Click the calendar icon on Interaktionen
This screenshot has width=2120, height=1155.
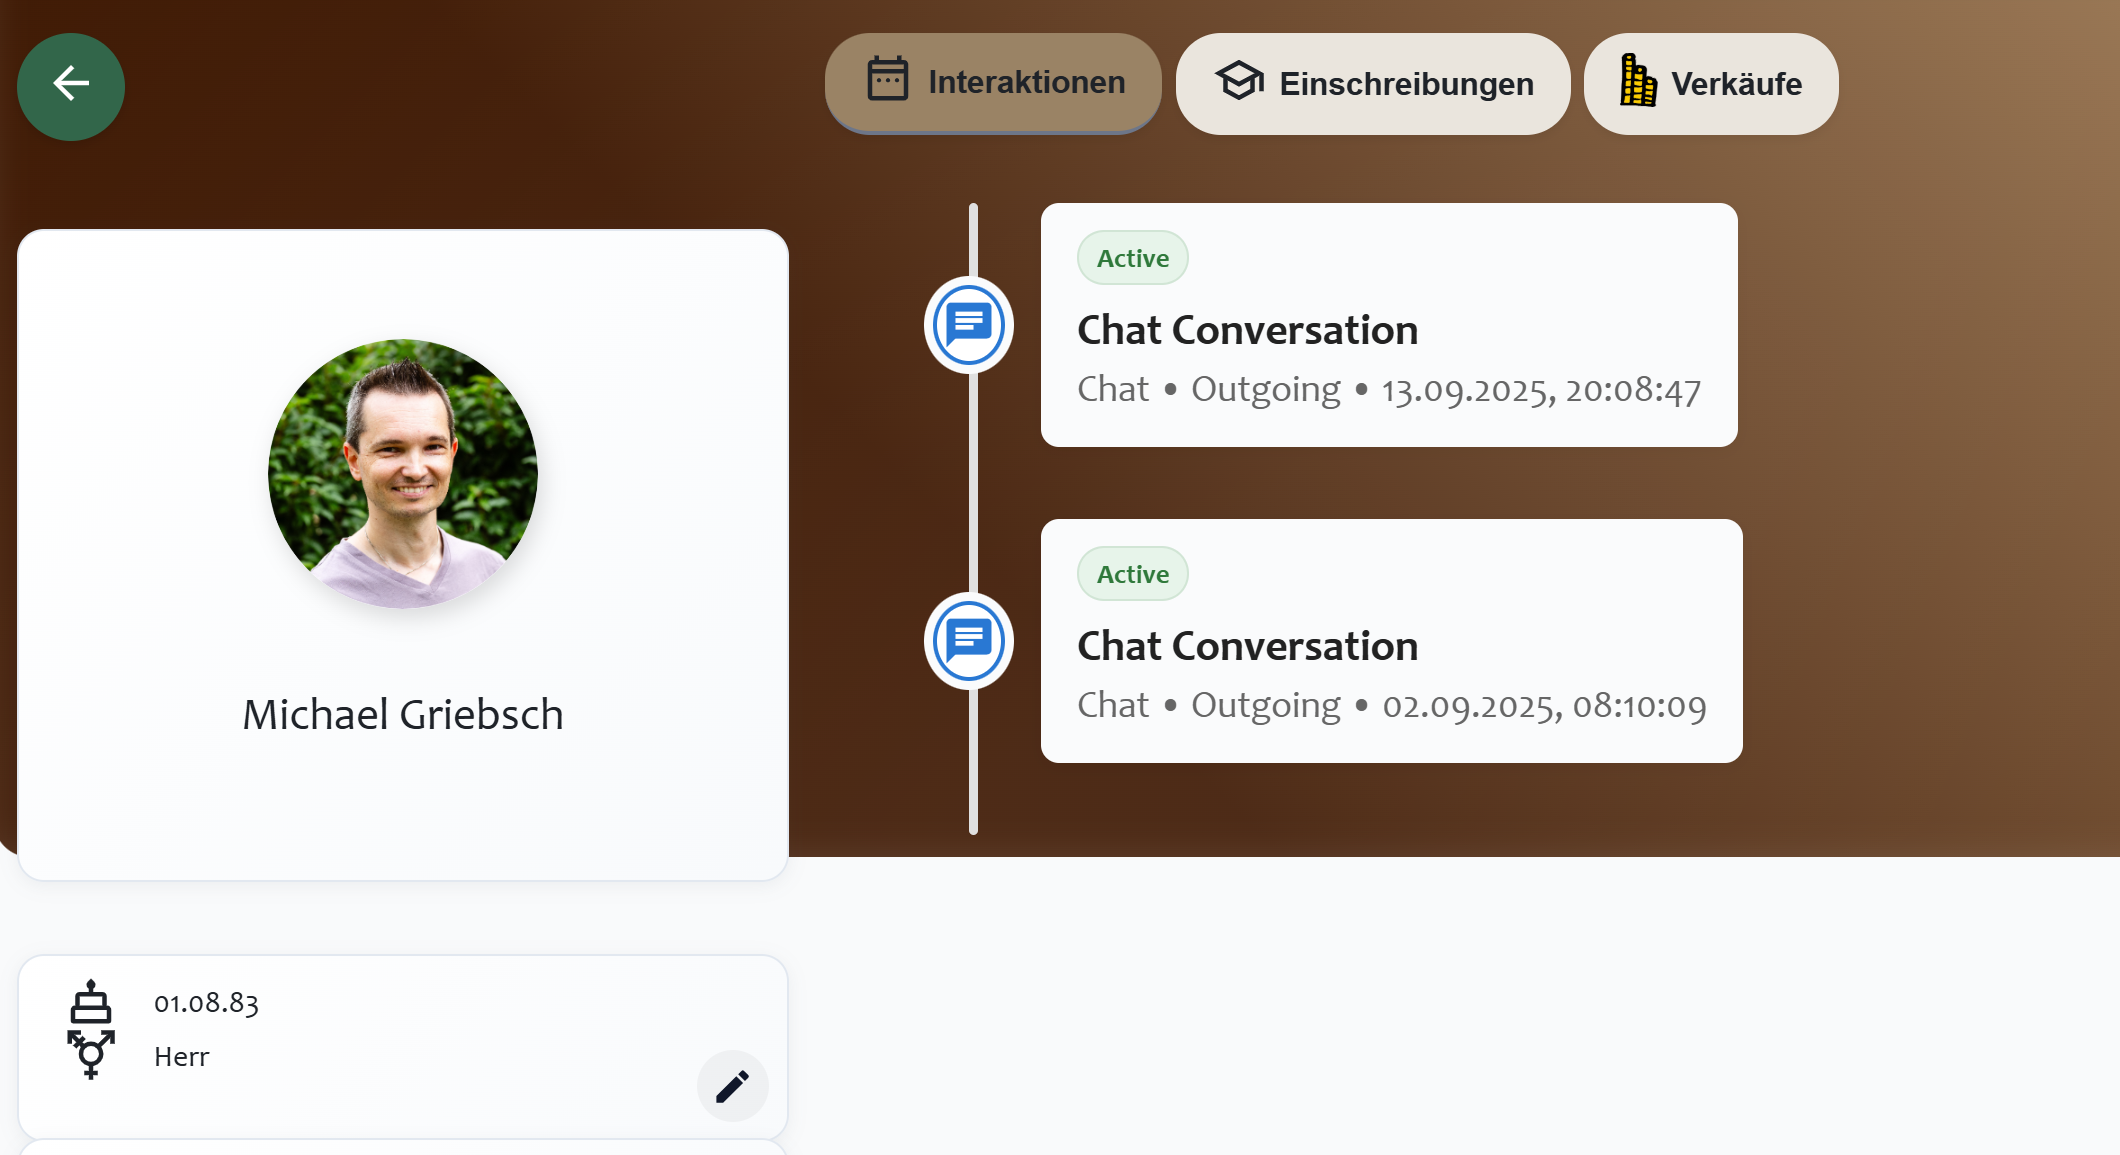pos(887,79)
